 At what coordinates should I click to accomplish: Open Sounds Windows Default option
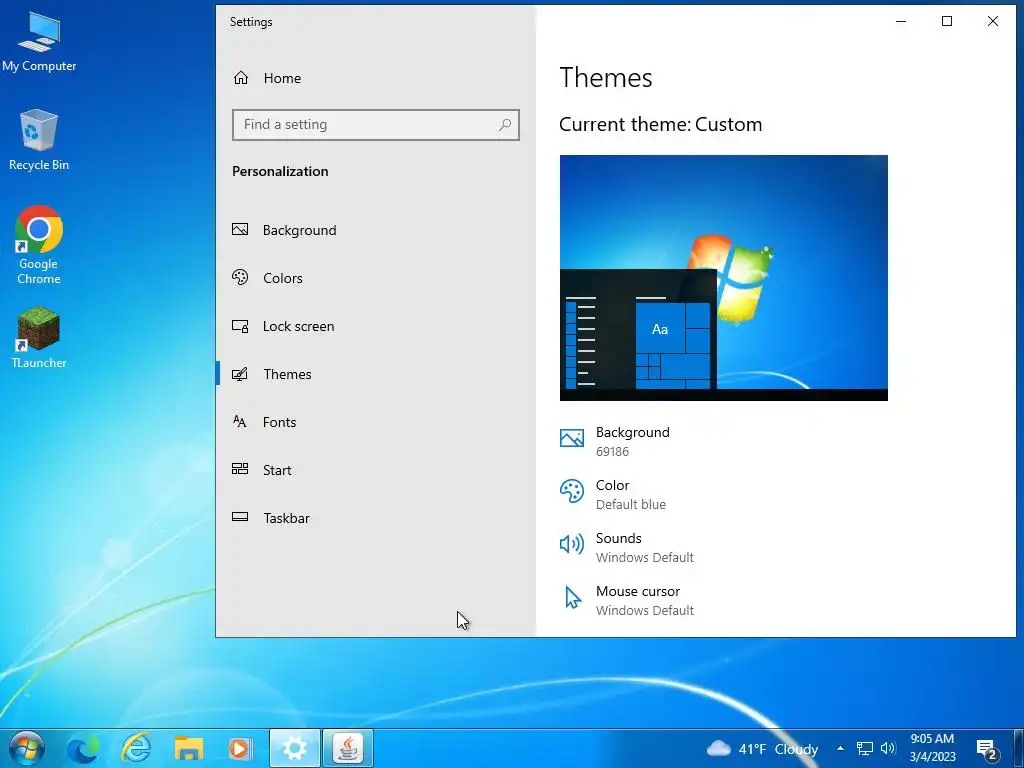(626, 547)
